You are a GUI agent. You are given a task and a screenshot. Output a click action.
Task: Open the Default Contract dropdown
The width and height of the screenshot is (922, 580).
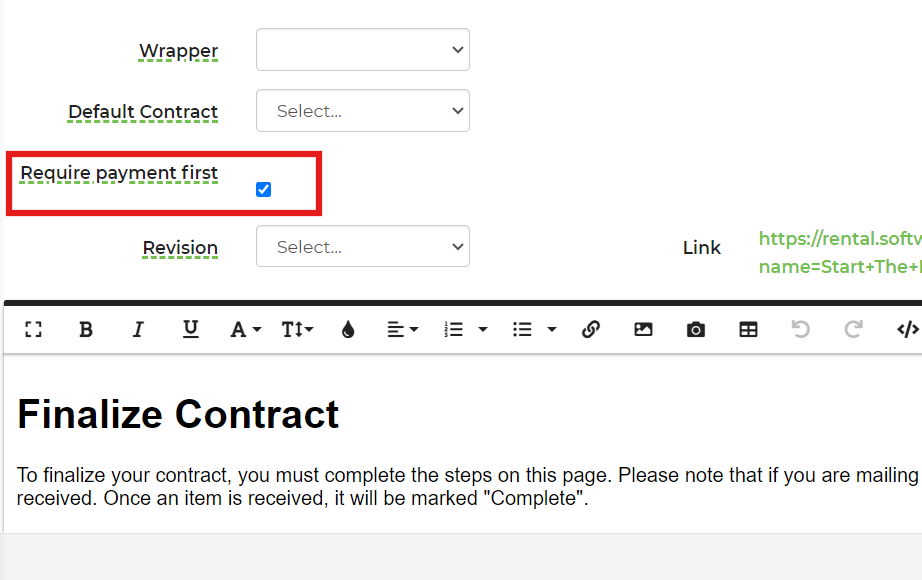(x=363, y=111)
